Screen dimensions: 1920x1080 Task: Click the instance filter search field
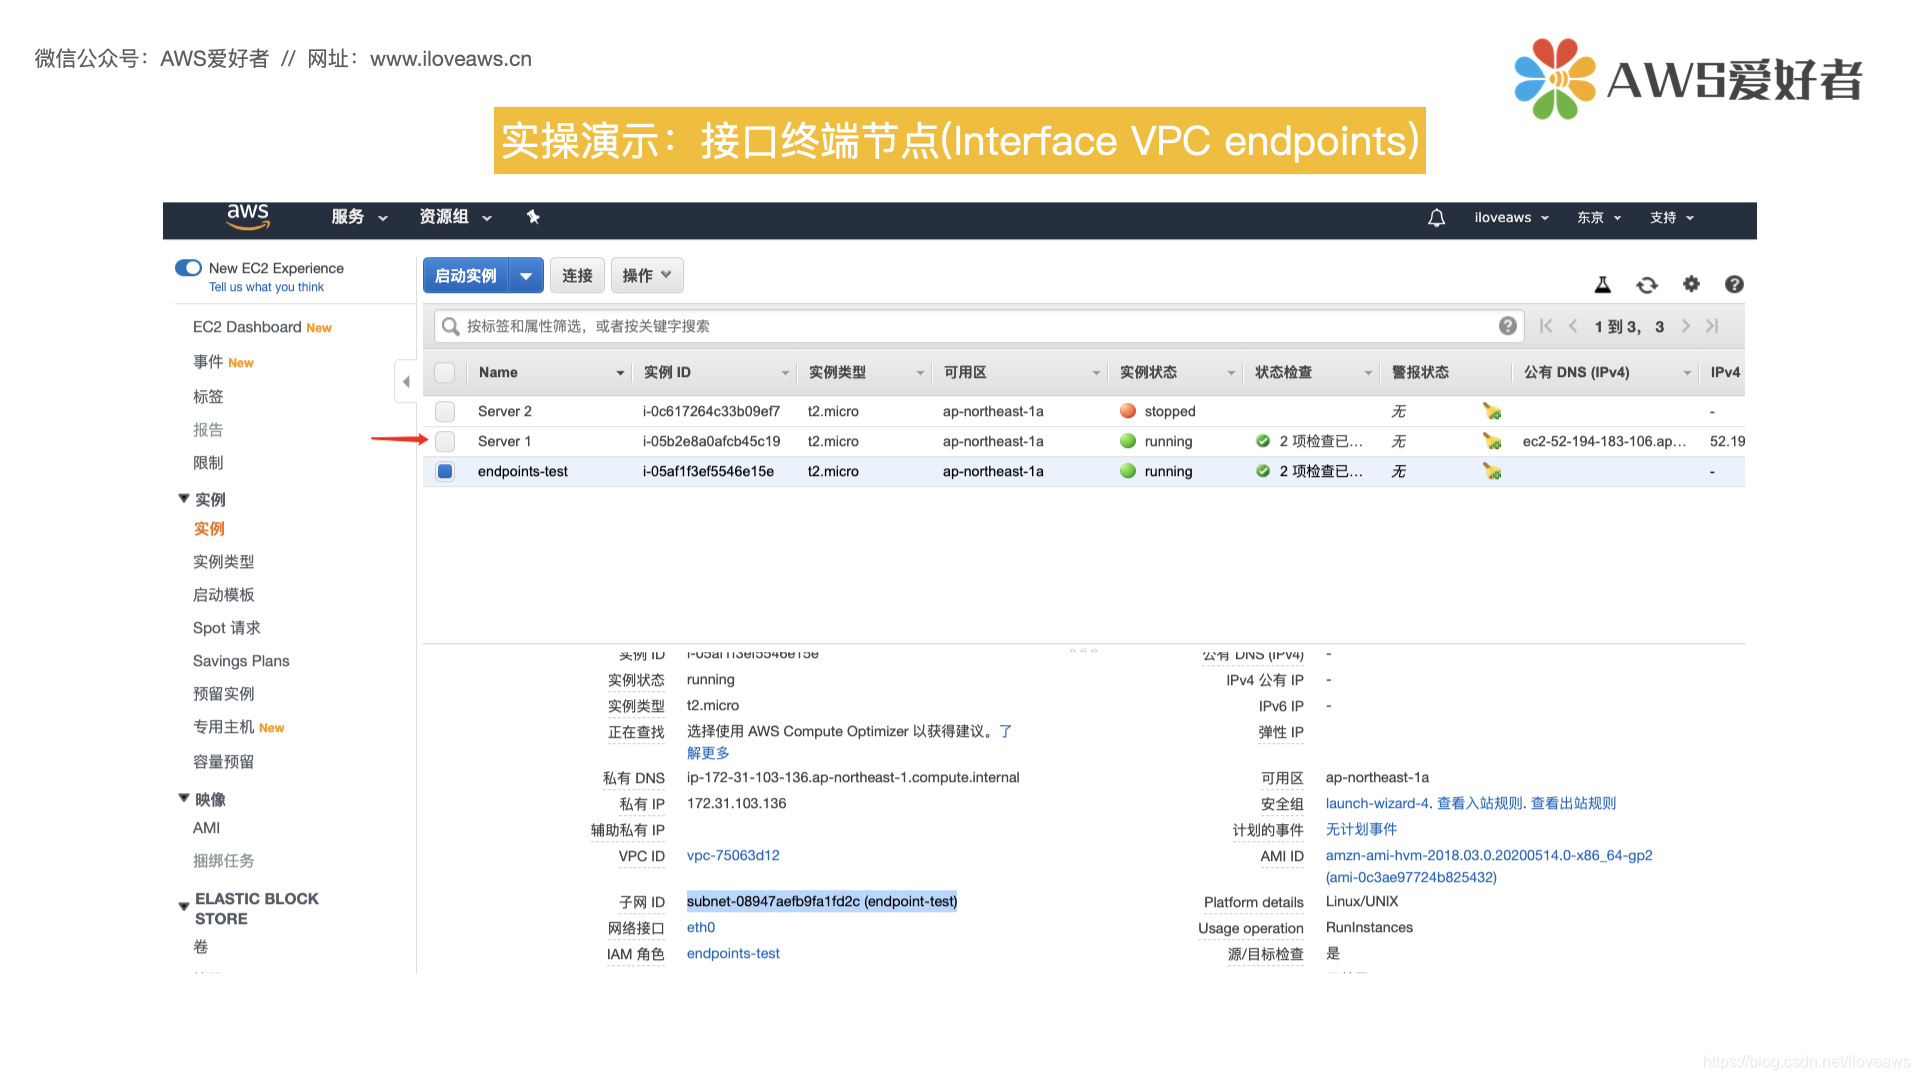[x=980, y=326]
